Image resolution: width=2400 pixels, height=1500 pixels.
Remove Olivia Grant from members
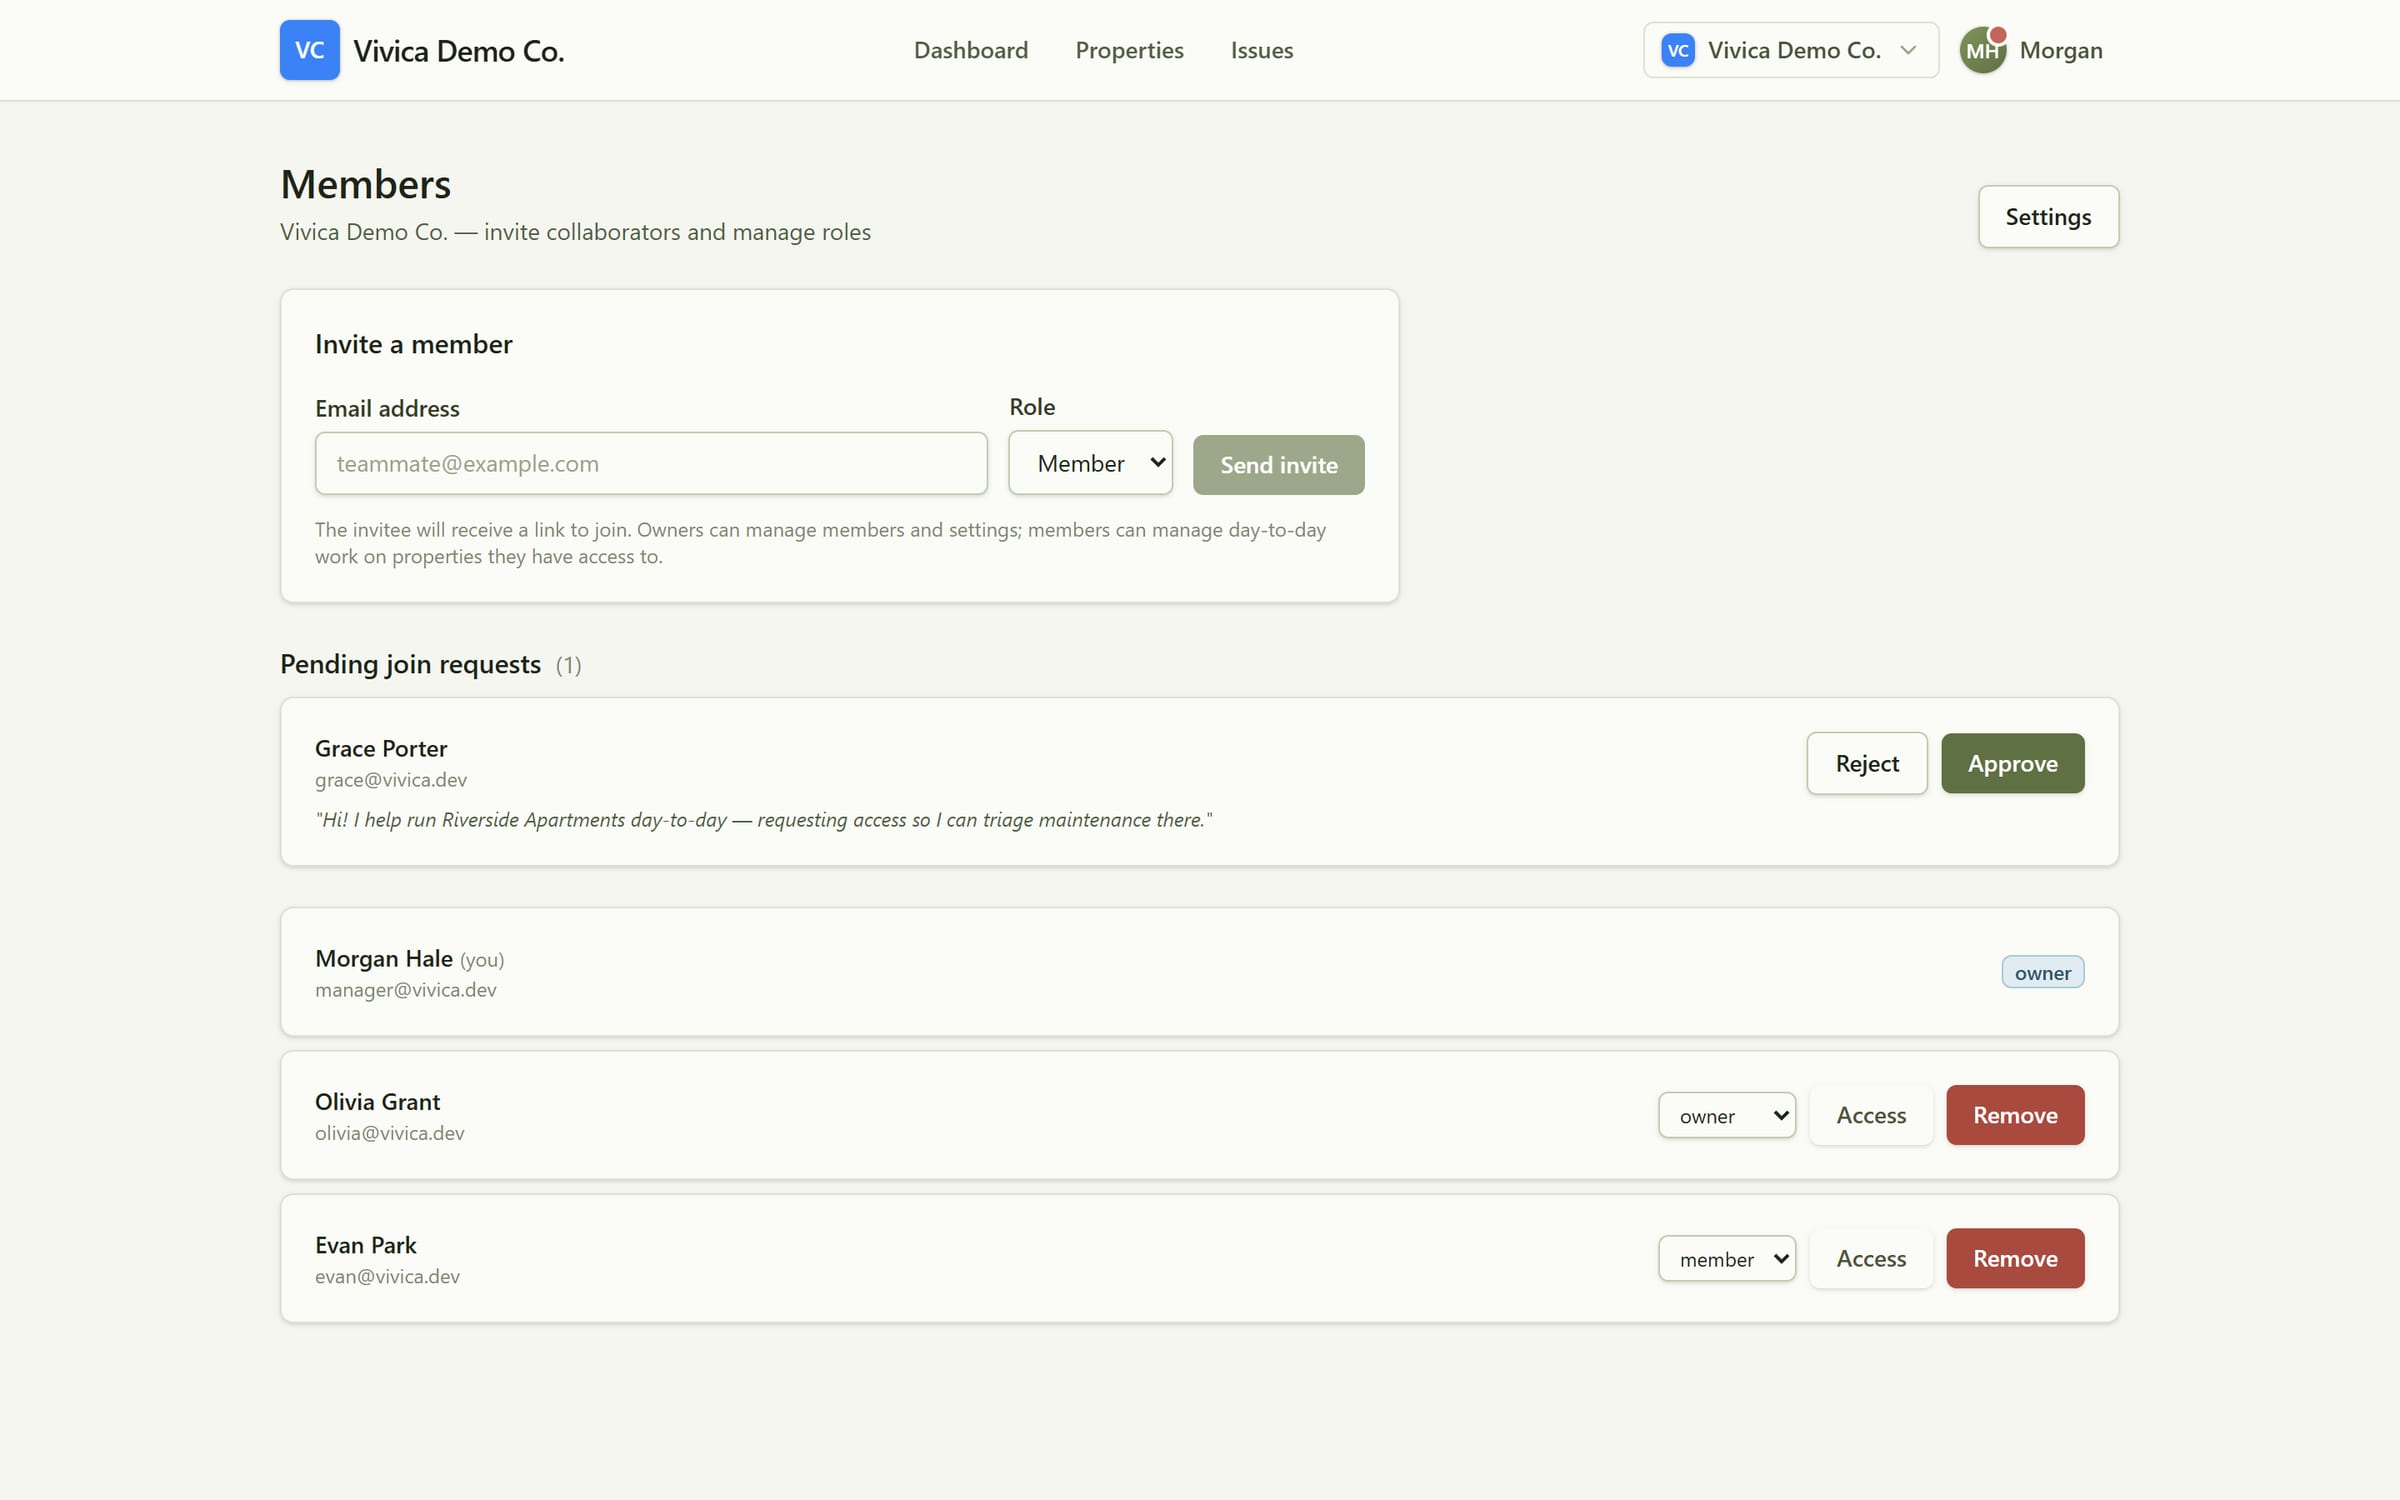click(x=2014, y=1115)
